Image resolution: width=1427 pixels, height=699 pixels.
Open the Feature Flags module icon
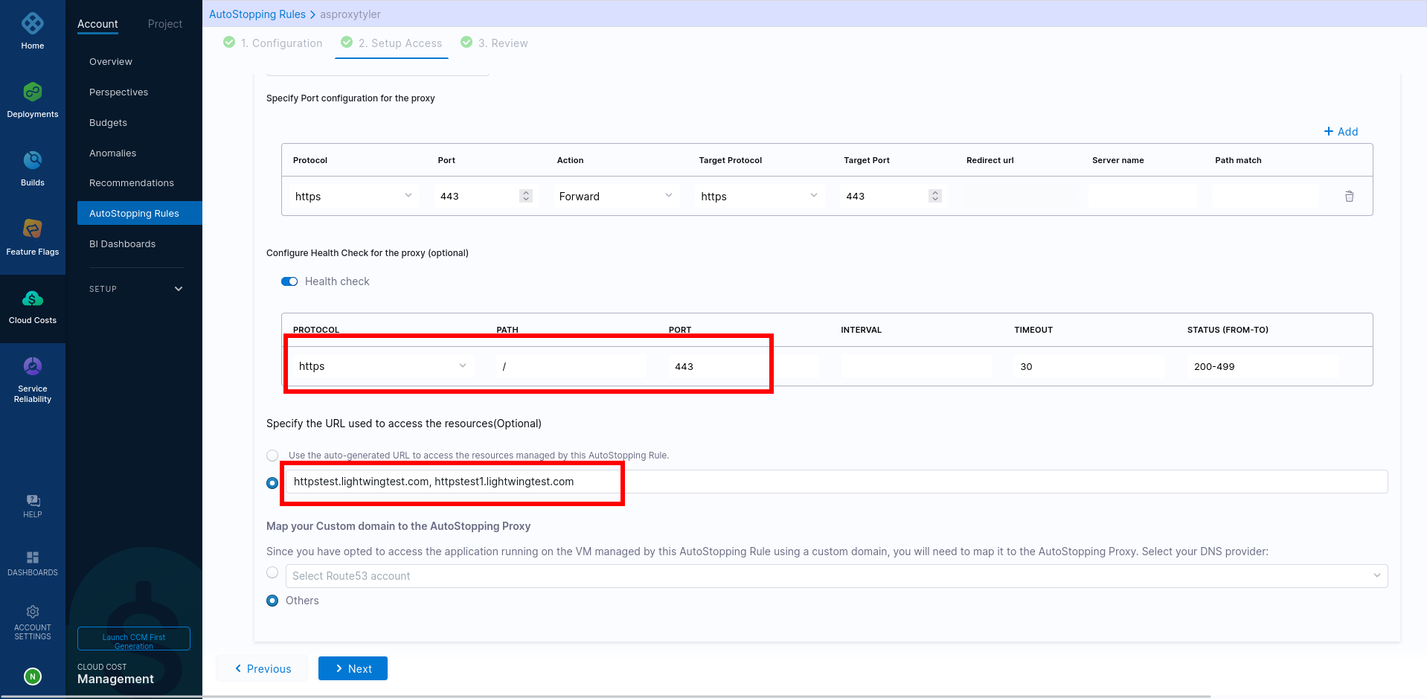pyautogui.click(x=32, y=229)
